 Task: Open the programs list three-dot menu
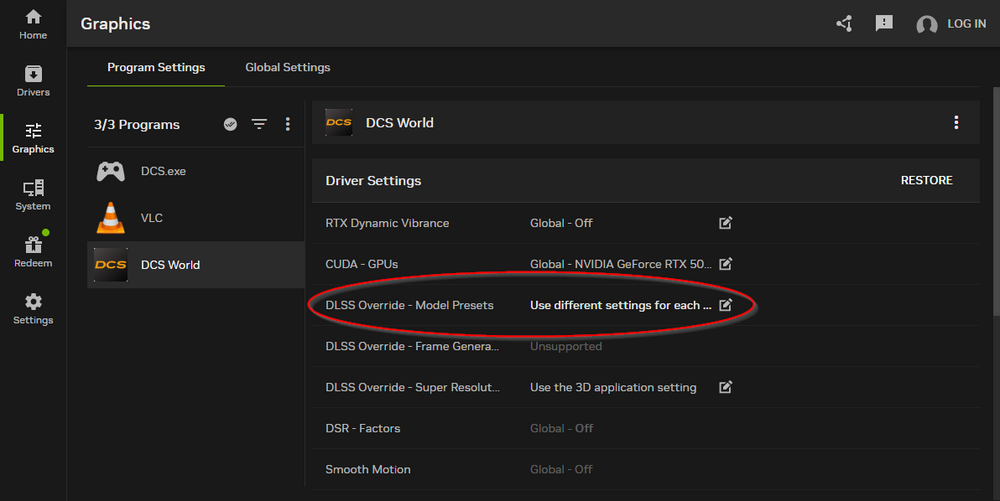[288, 125]
